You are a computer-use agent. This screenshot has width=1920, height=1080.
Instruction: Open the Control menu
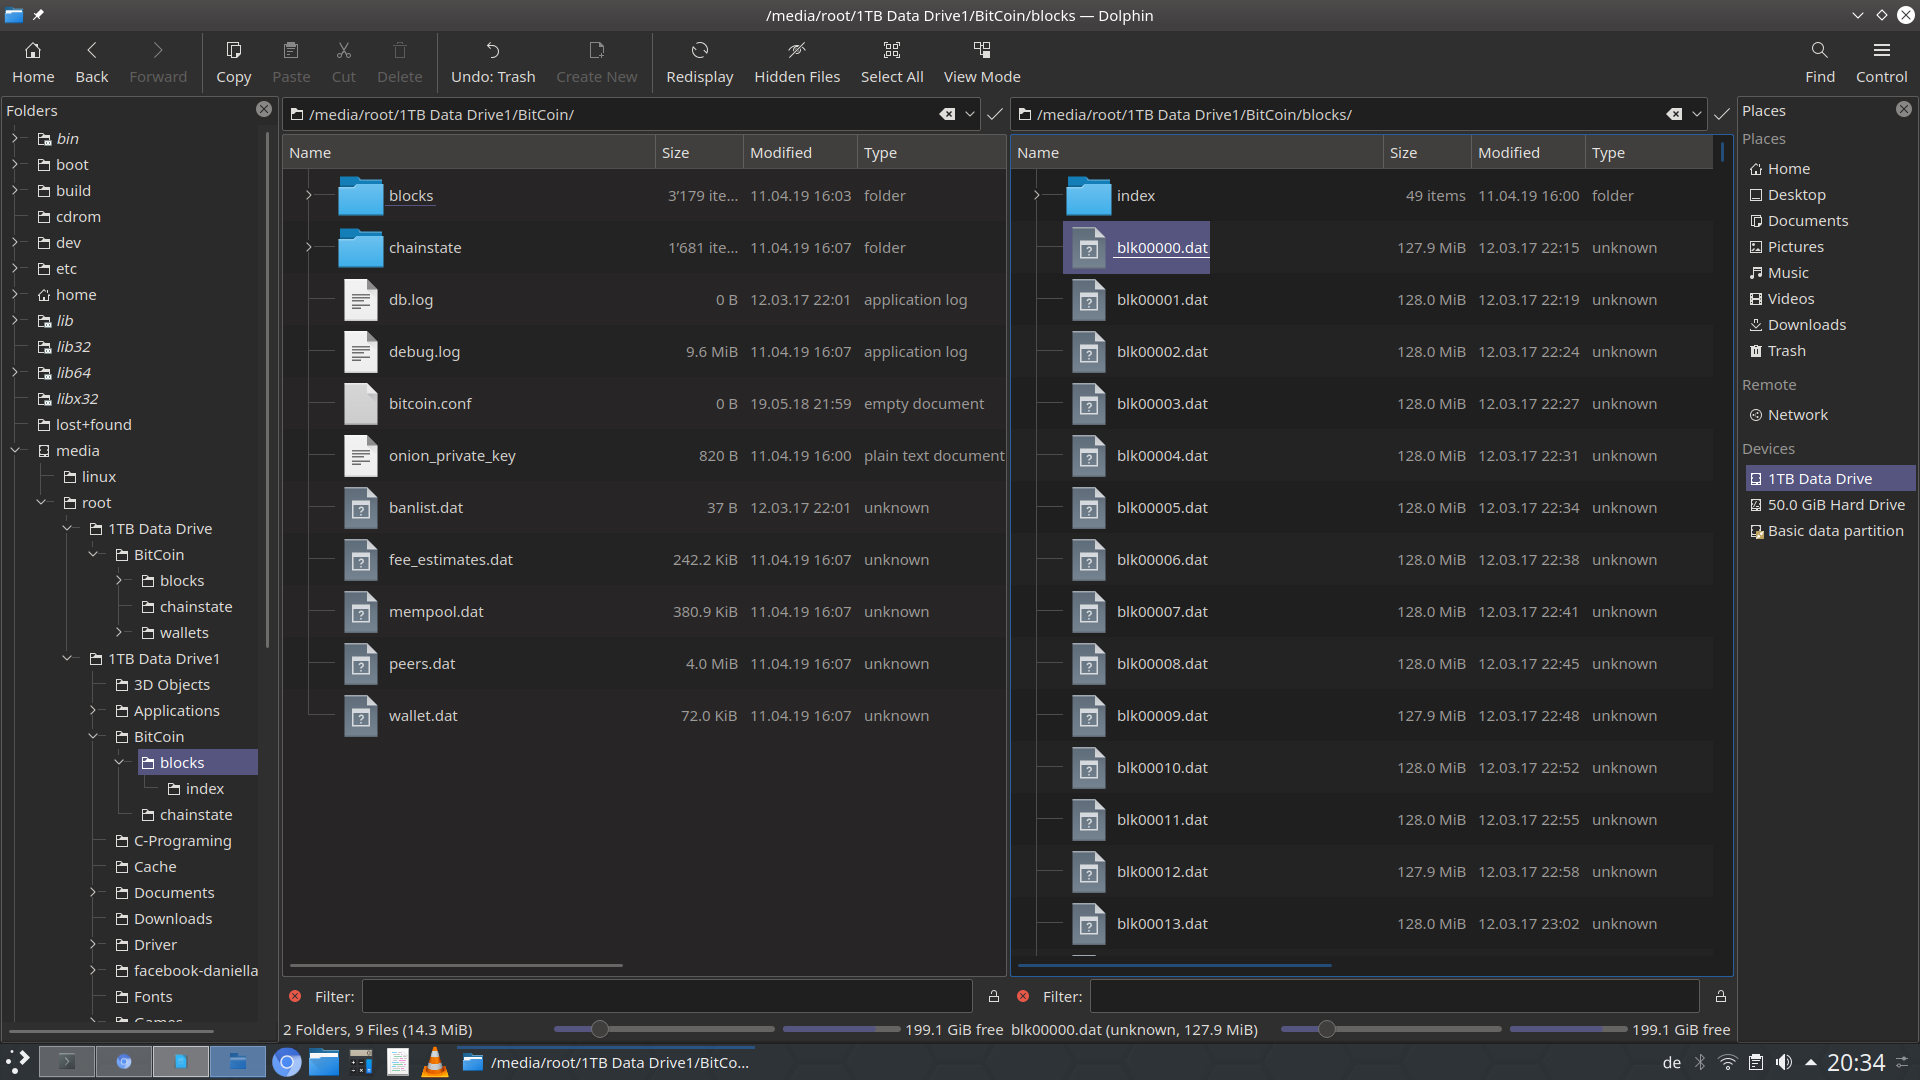[1881, 62]
